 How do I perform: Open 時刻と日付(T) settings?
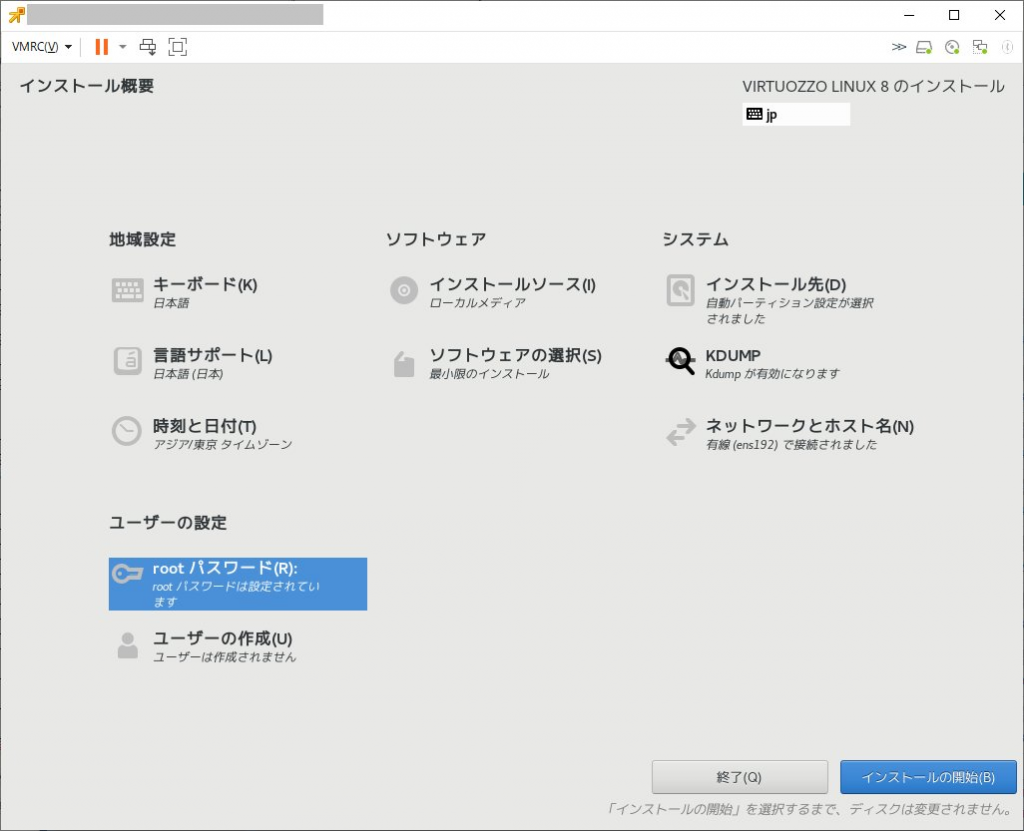click(x=204, y=426)
